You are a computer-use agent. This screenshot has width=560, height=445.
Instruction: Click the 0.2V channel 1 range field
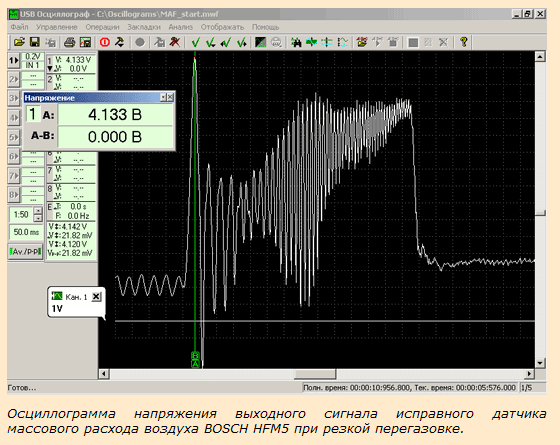33,56
